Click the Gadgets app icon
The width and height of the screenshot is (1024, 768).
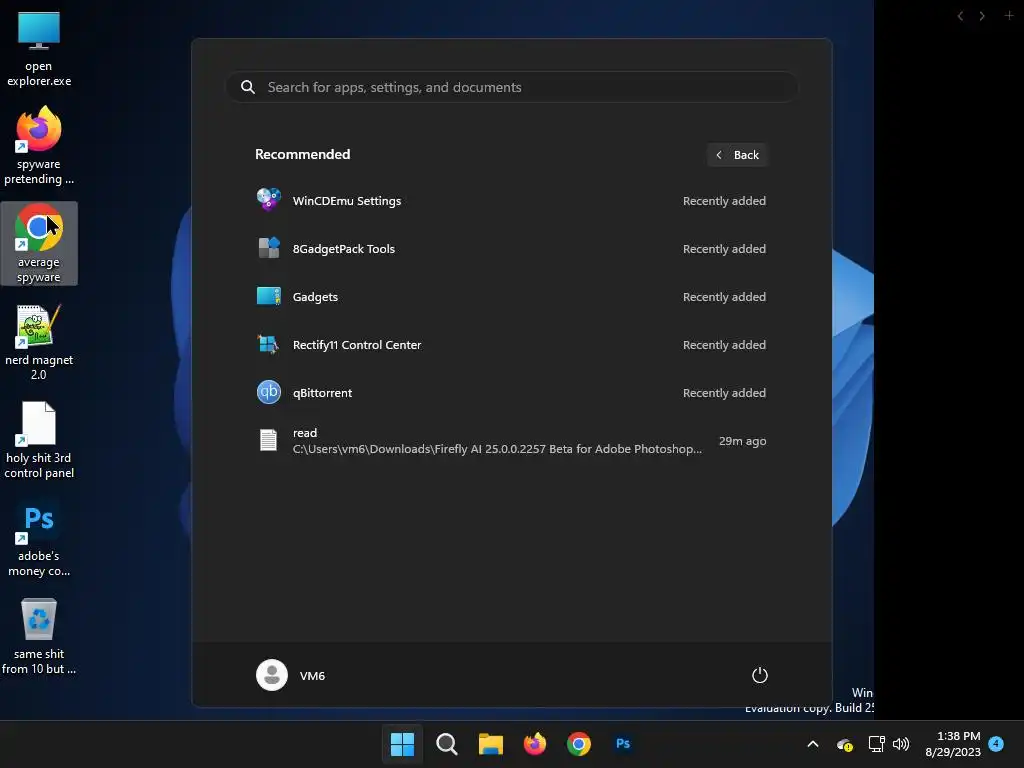click(x=268, y=296)
